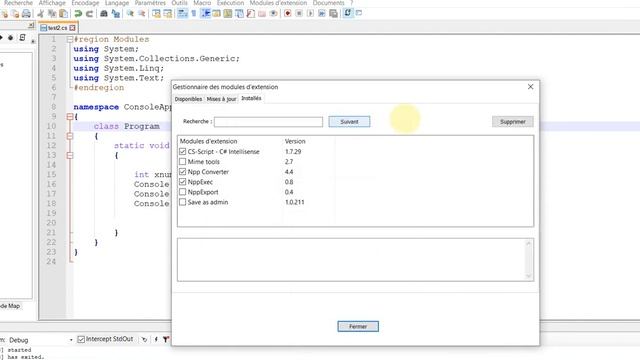640x360 pixels.
Task: Click the Print toolbar icon
Action: [26, 13]
